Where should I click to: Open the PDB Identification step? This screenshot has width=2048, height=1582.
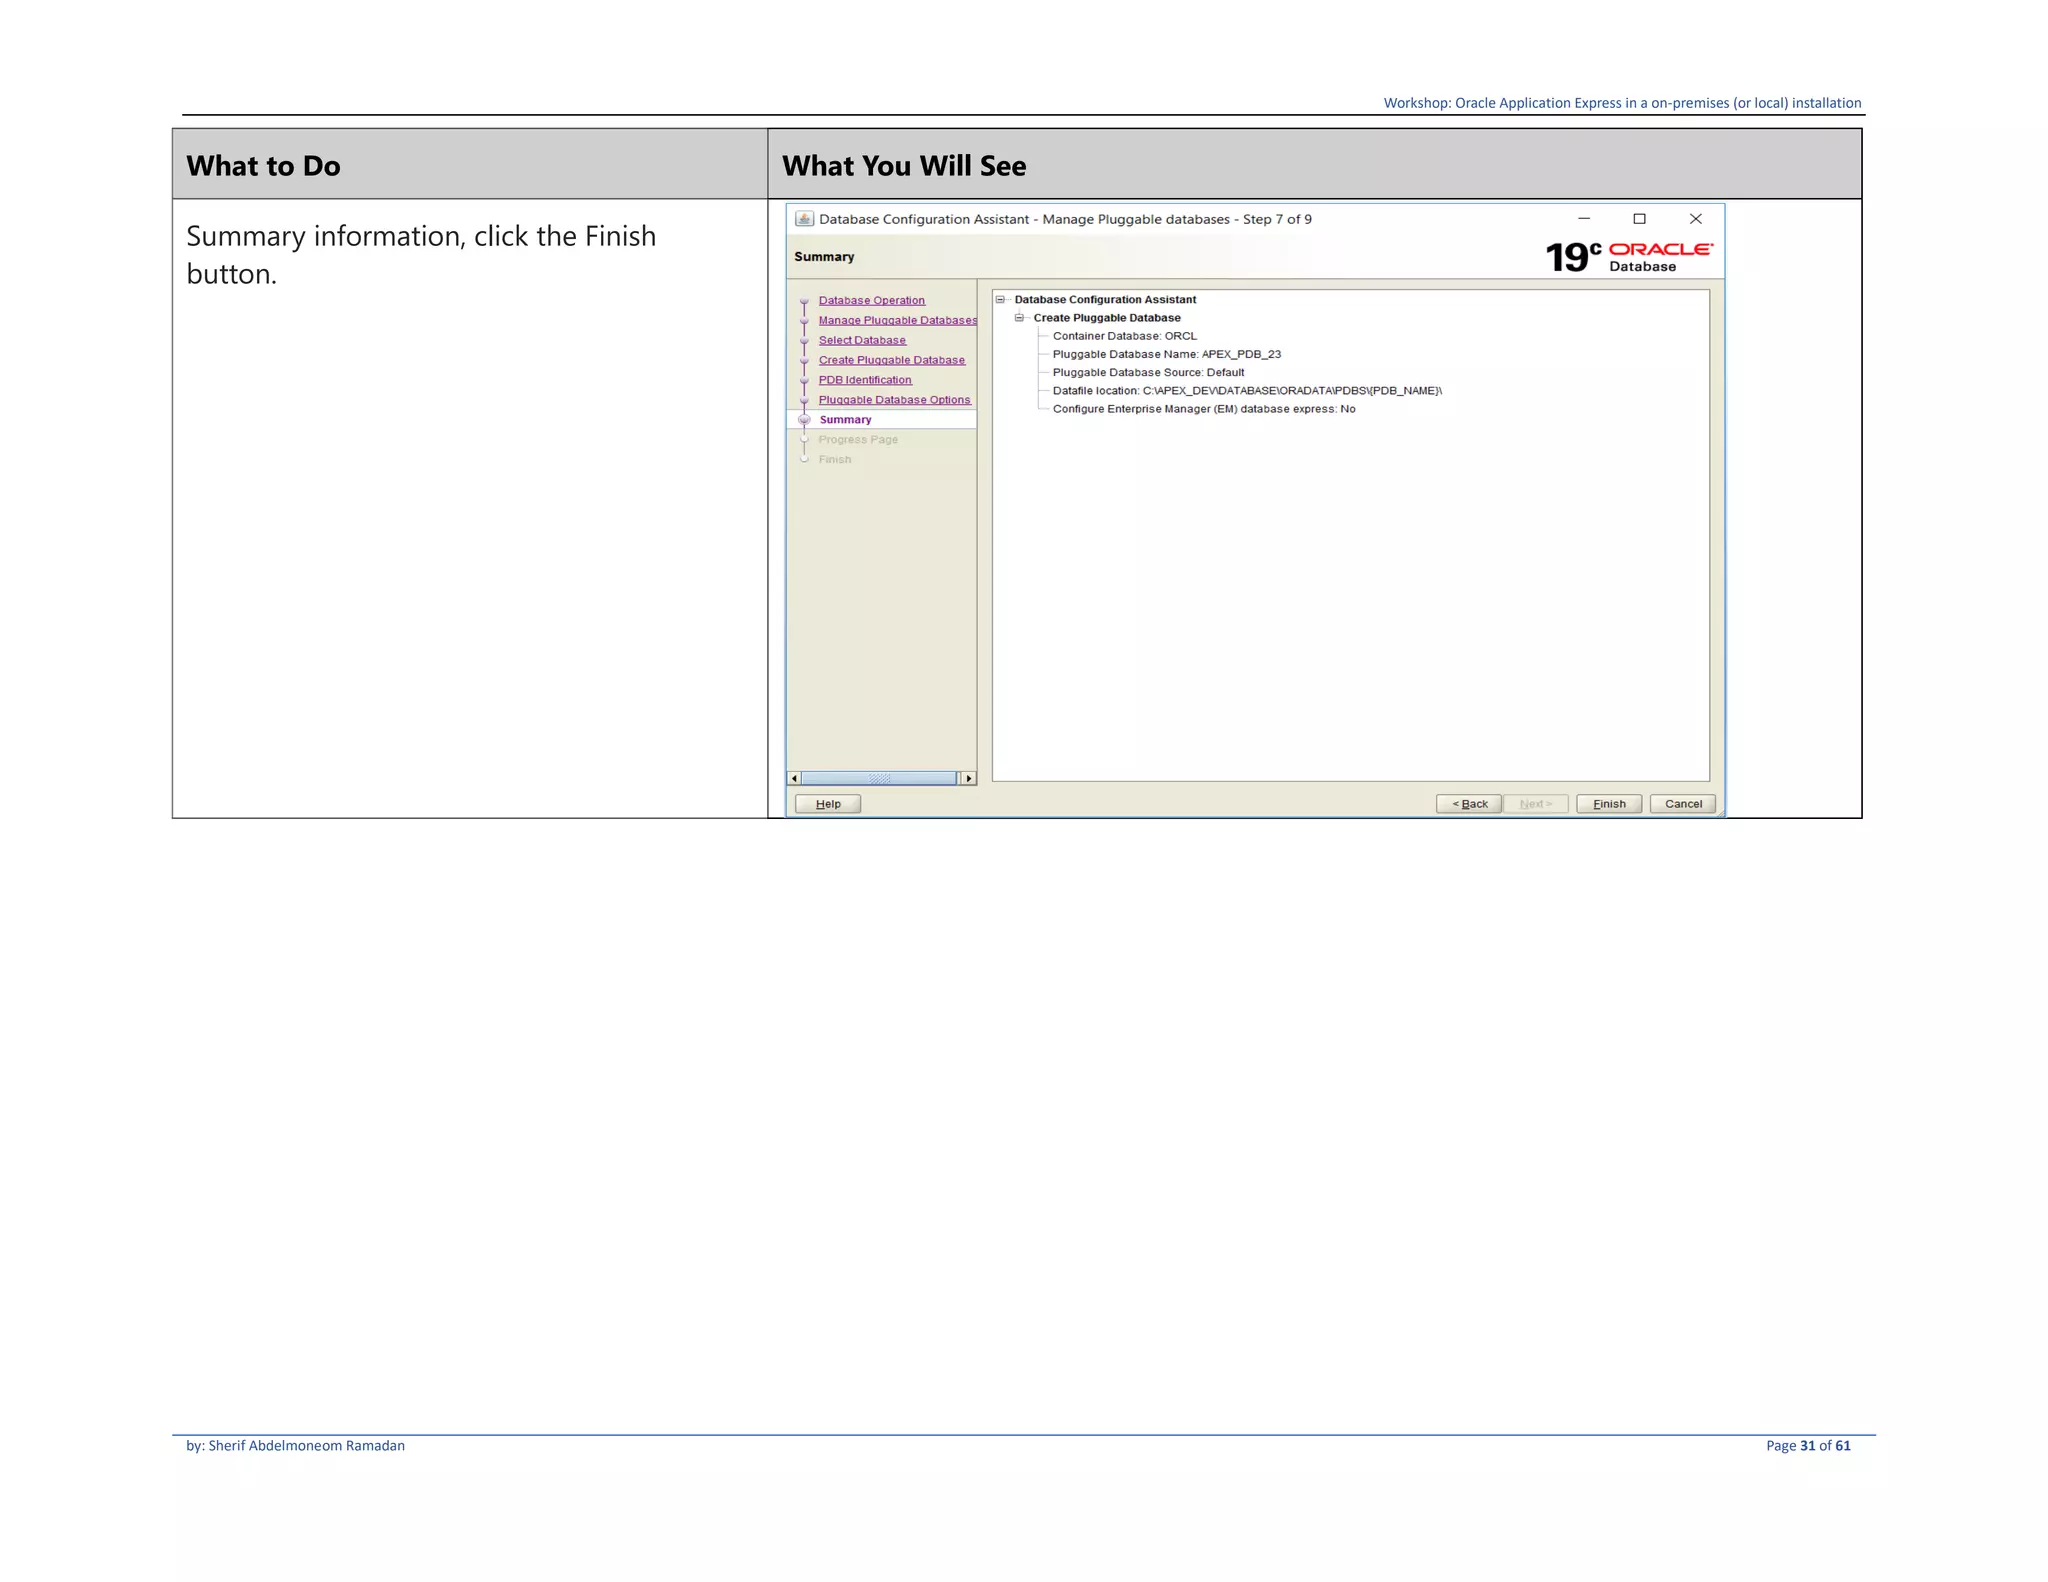click(x=865, y=380)
